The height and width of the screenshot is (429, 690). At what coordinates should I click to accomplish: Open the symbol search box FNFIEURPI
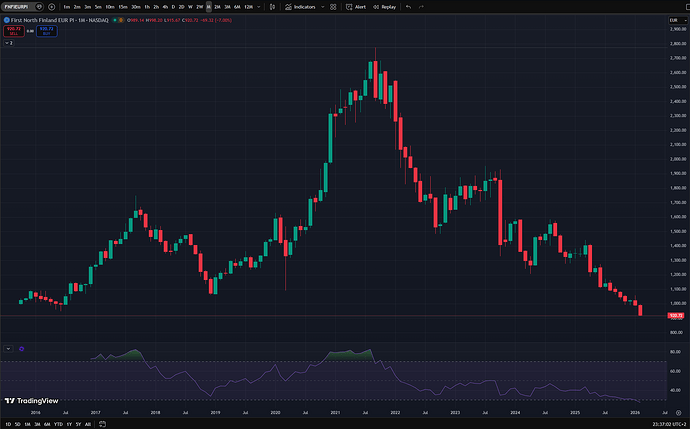coord(22,7)
